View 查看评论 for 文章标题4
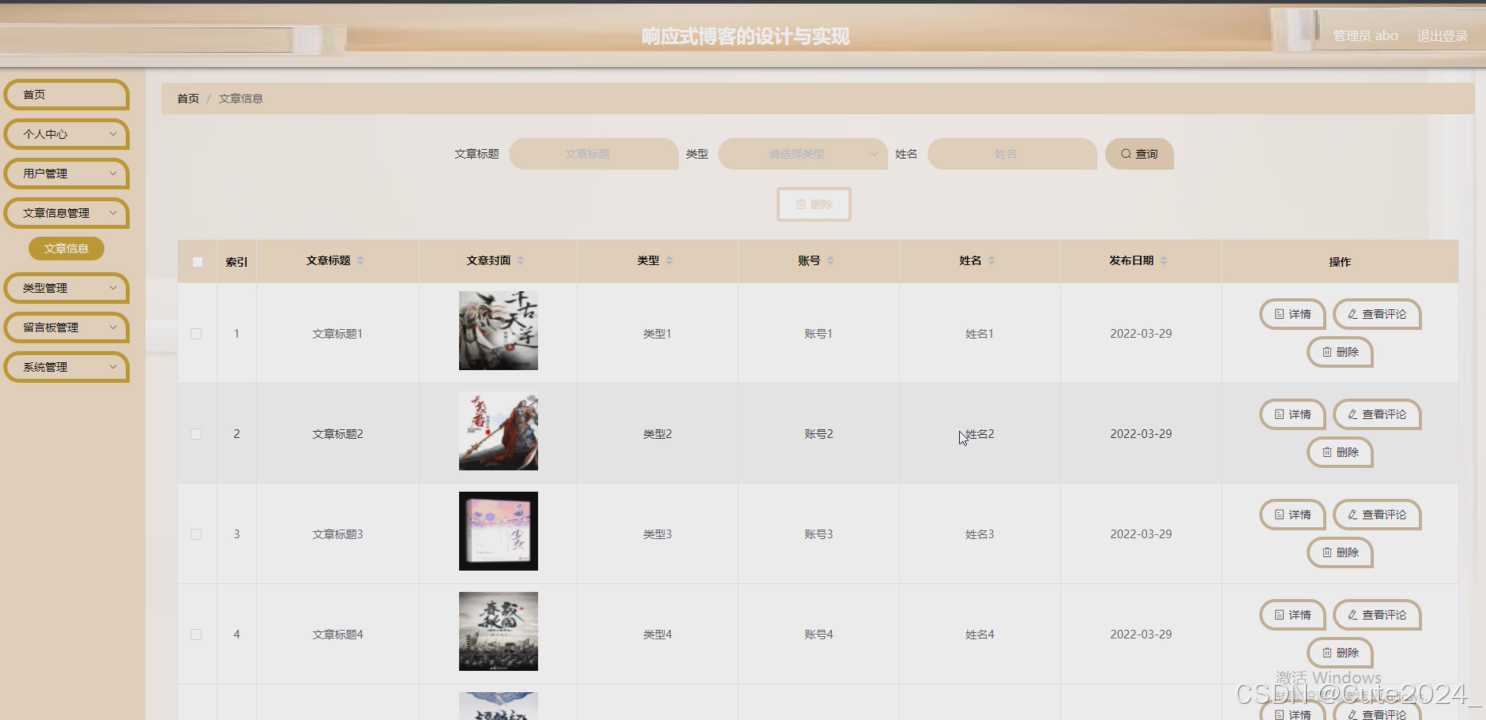 [1377, 615]
